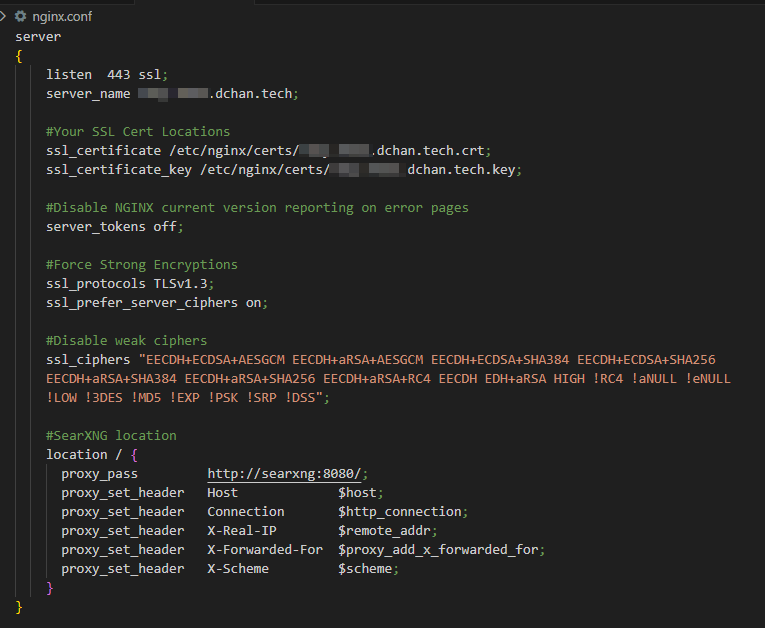Click the '#Your SSL Cert Locations' comment
Screen dimensions: 765x628
(x=138, y=132)
